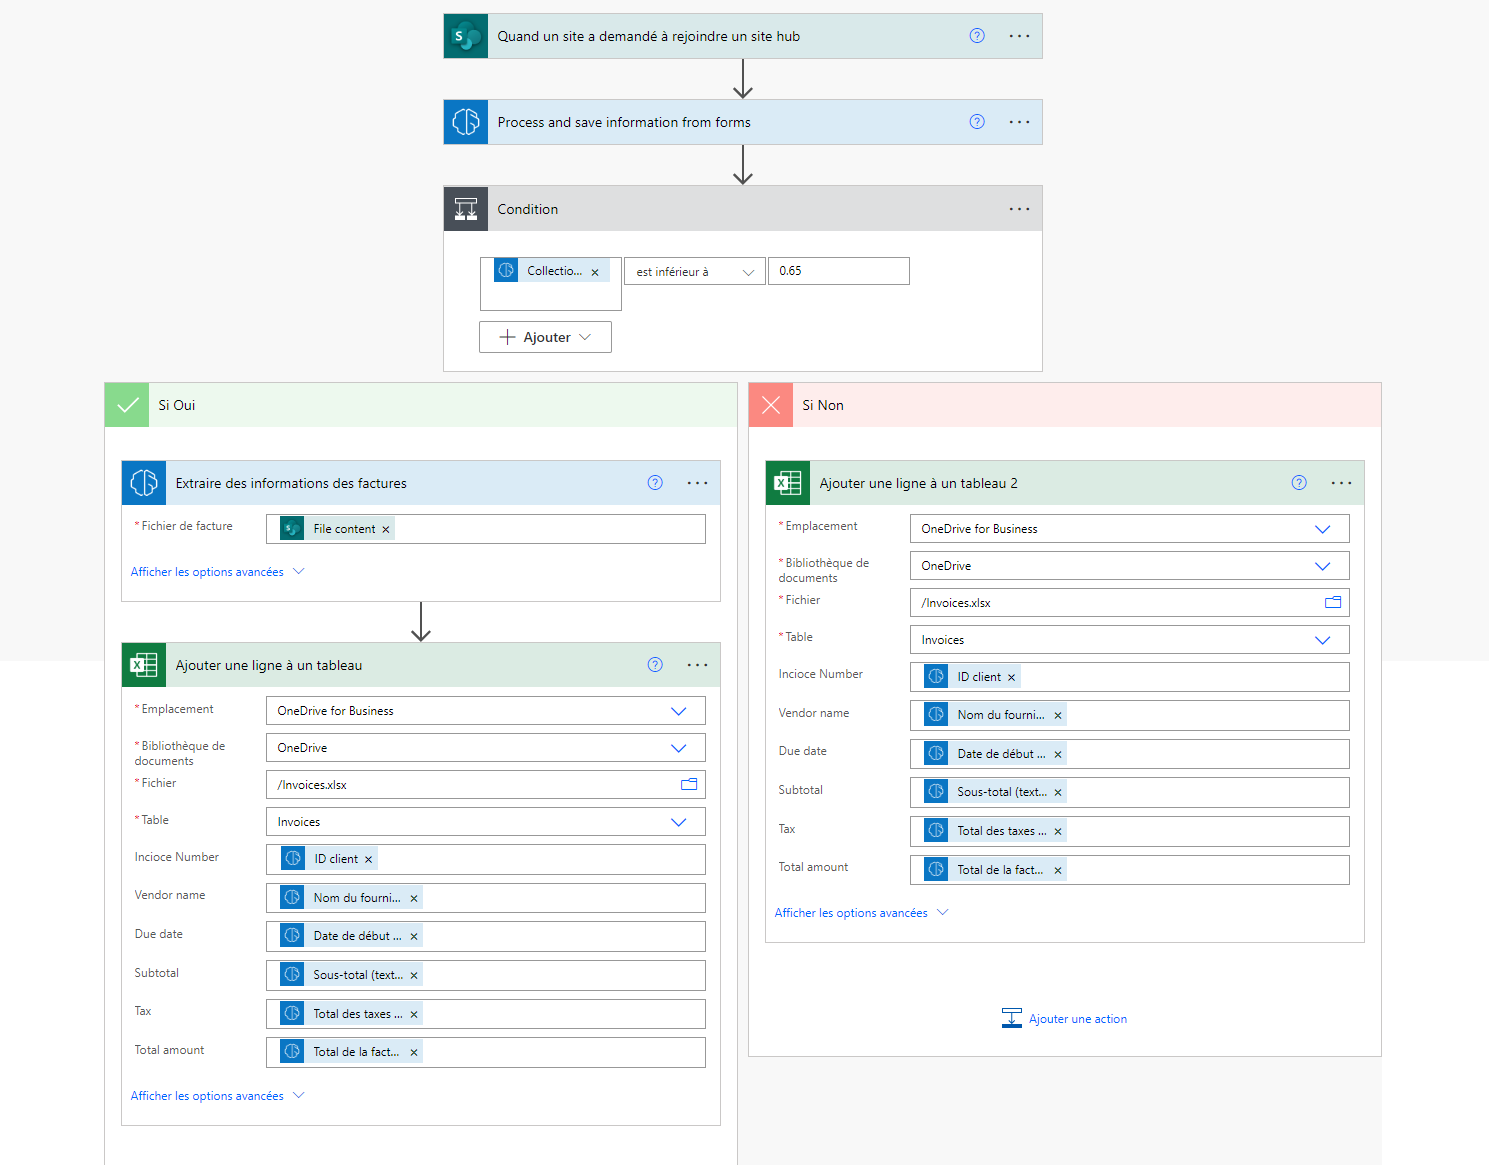Remove Total des taxes token in tableau 2

[x=1058, y=832]
